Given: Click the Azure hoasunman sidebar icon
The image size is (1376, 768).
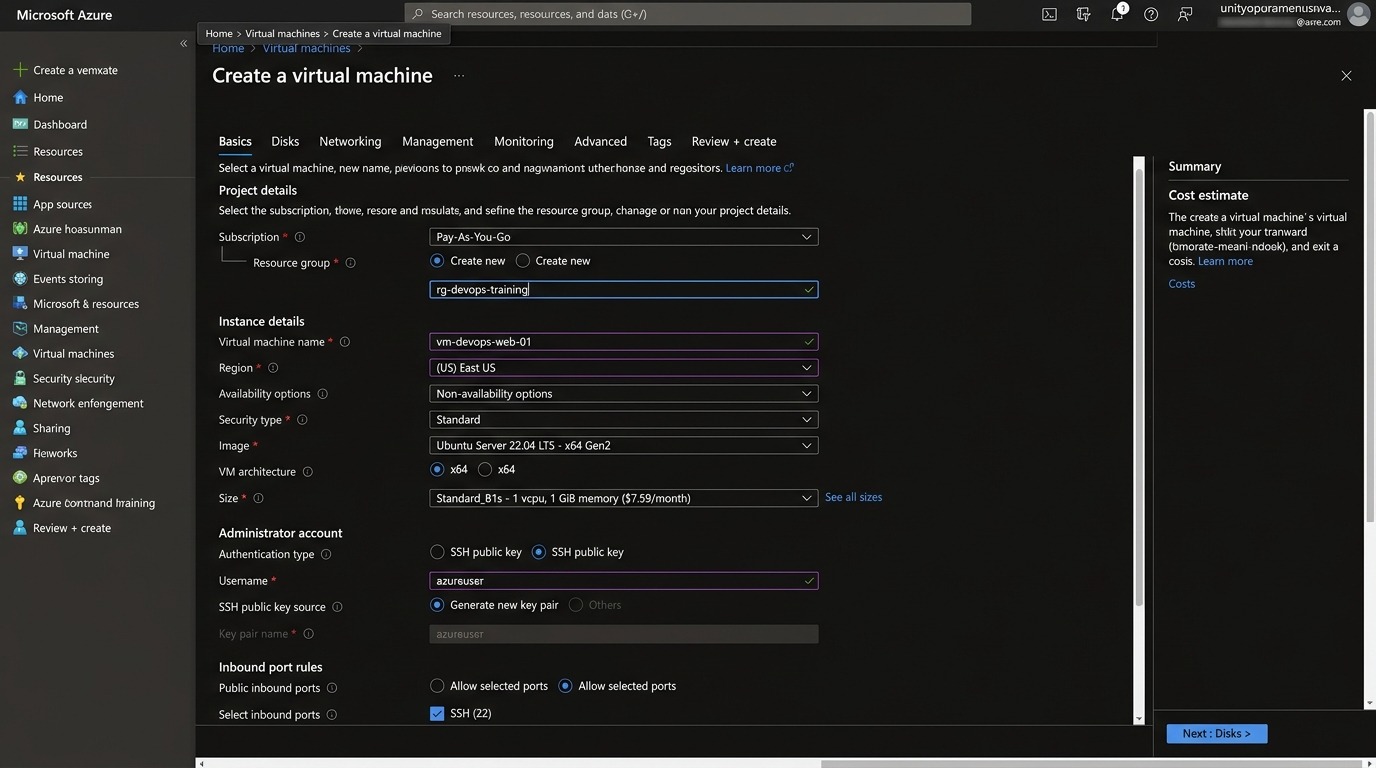Looking at the screenshot, I should click(x=20, y=228).
